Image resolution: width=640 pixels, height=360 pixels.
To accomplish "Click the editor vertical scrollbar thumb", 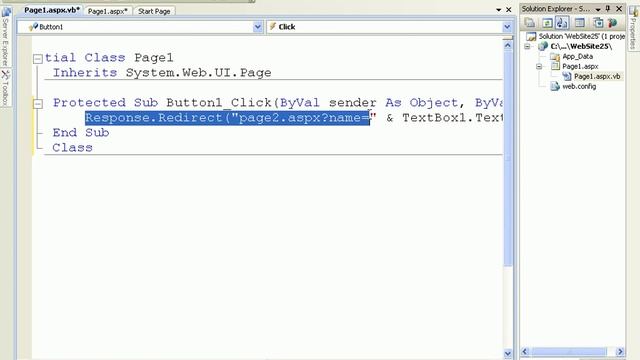I will click(x=508, y=158).
